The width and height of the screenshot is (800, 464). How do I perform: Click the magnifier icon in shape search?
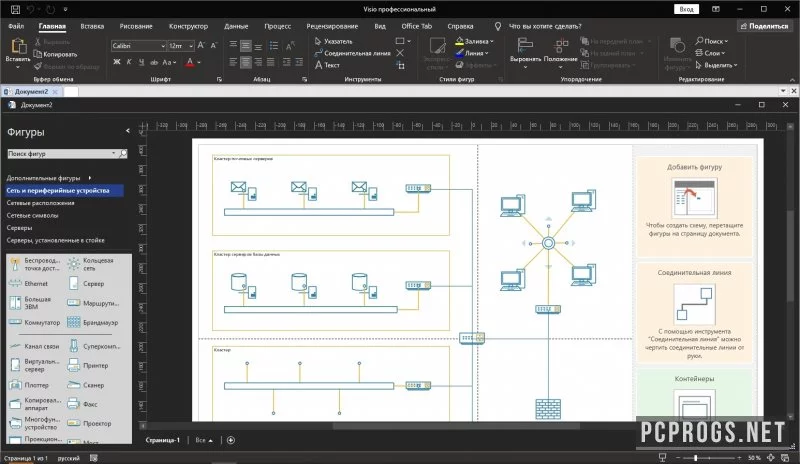(123, 154)
